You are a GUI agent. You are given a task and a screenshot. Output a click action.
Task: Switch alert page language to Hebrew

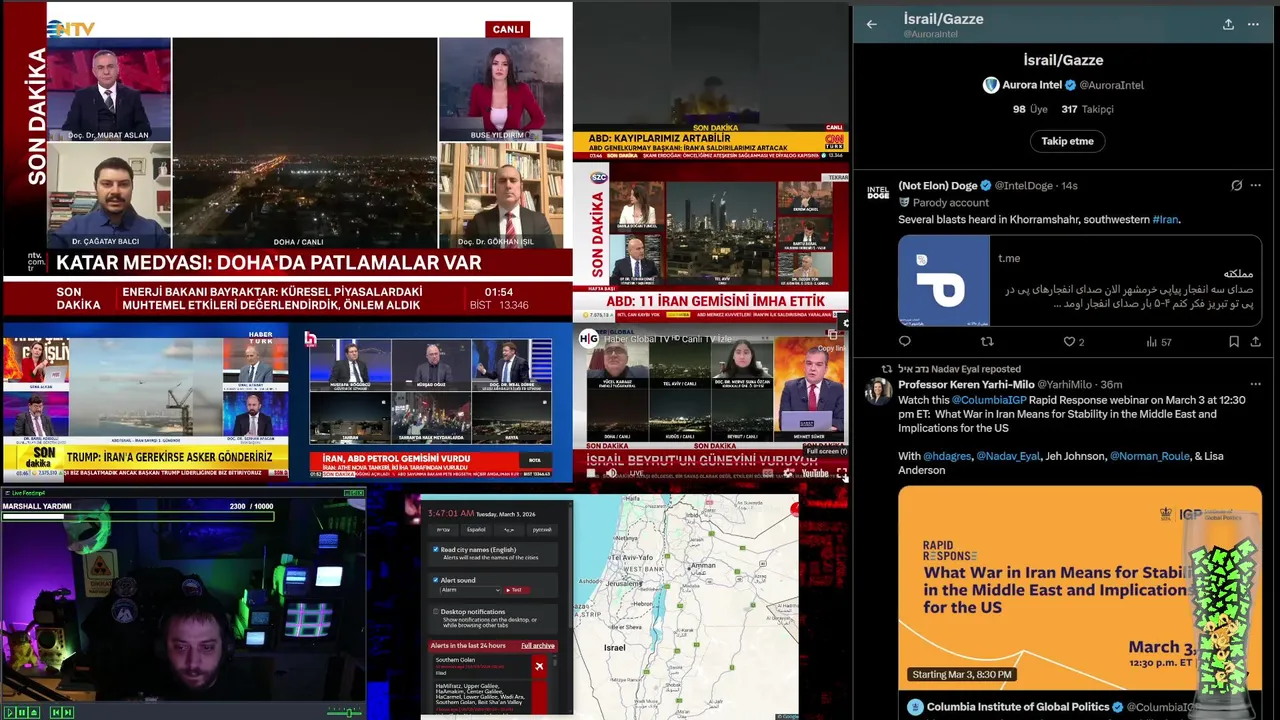(x=443, y=529)
